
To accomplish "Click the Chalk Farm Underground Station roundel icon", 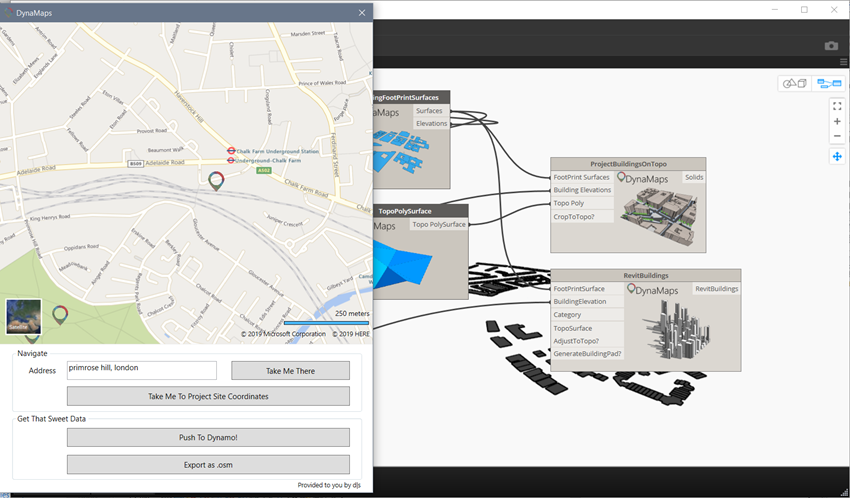I will click(x=231, y=151).
